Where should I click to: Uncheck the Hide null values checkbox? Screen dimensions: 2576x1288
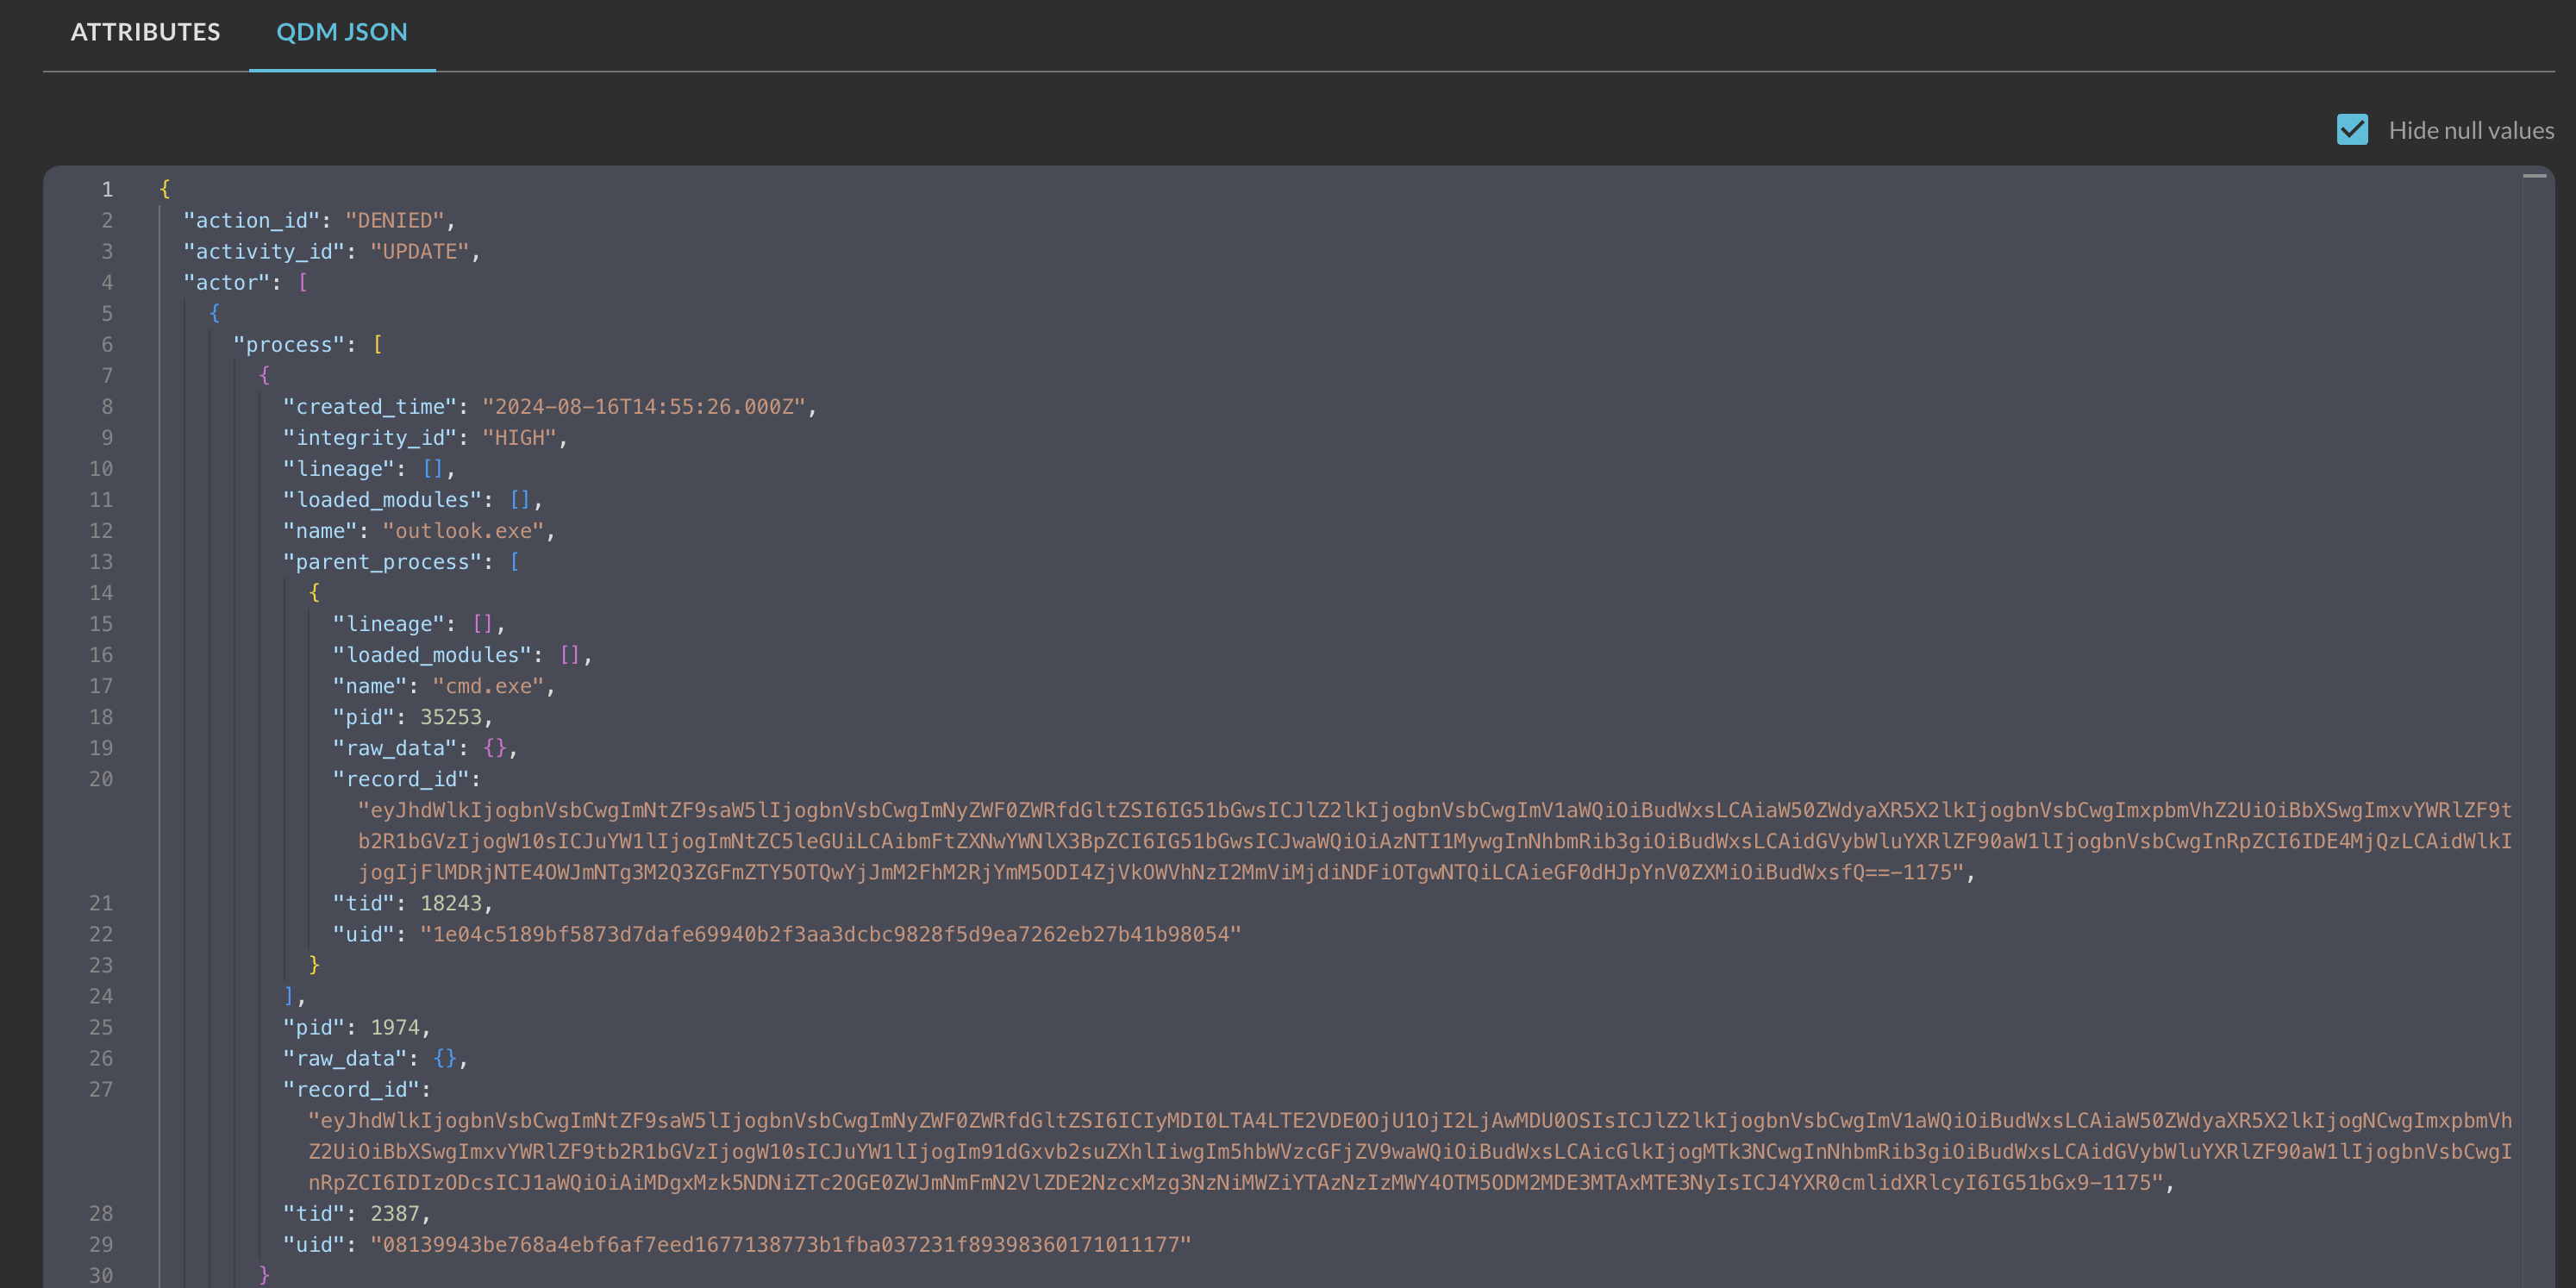(x=2352, y=130)
